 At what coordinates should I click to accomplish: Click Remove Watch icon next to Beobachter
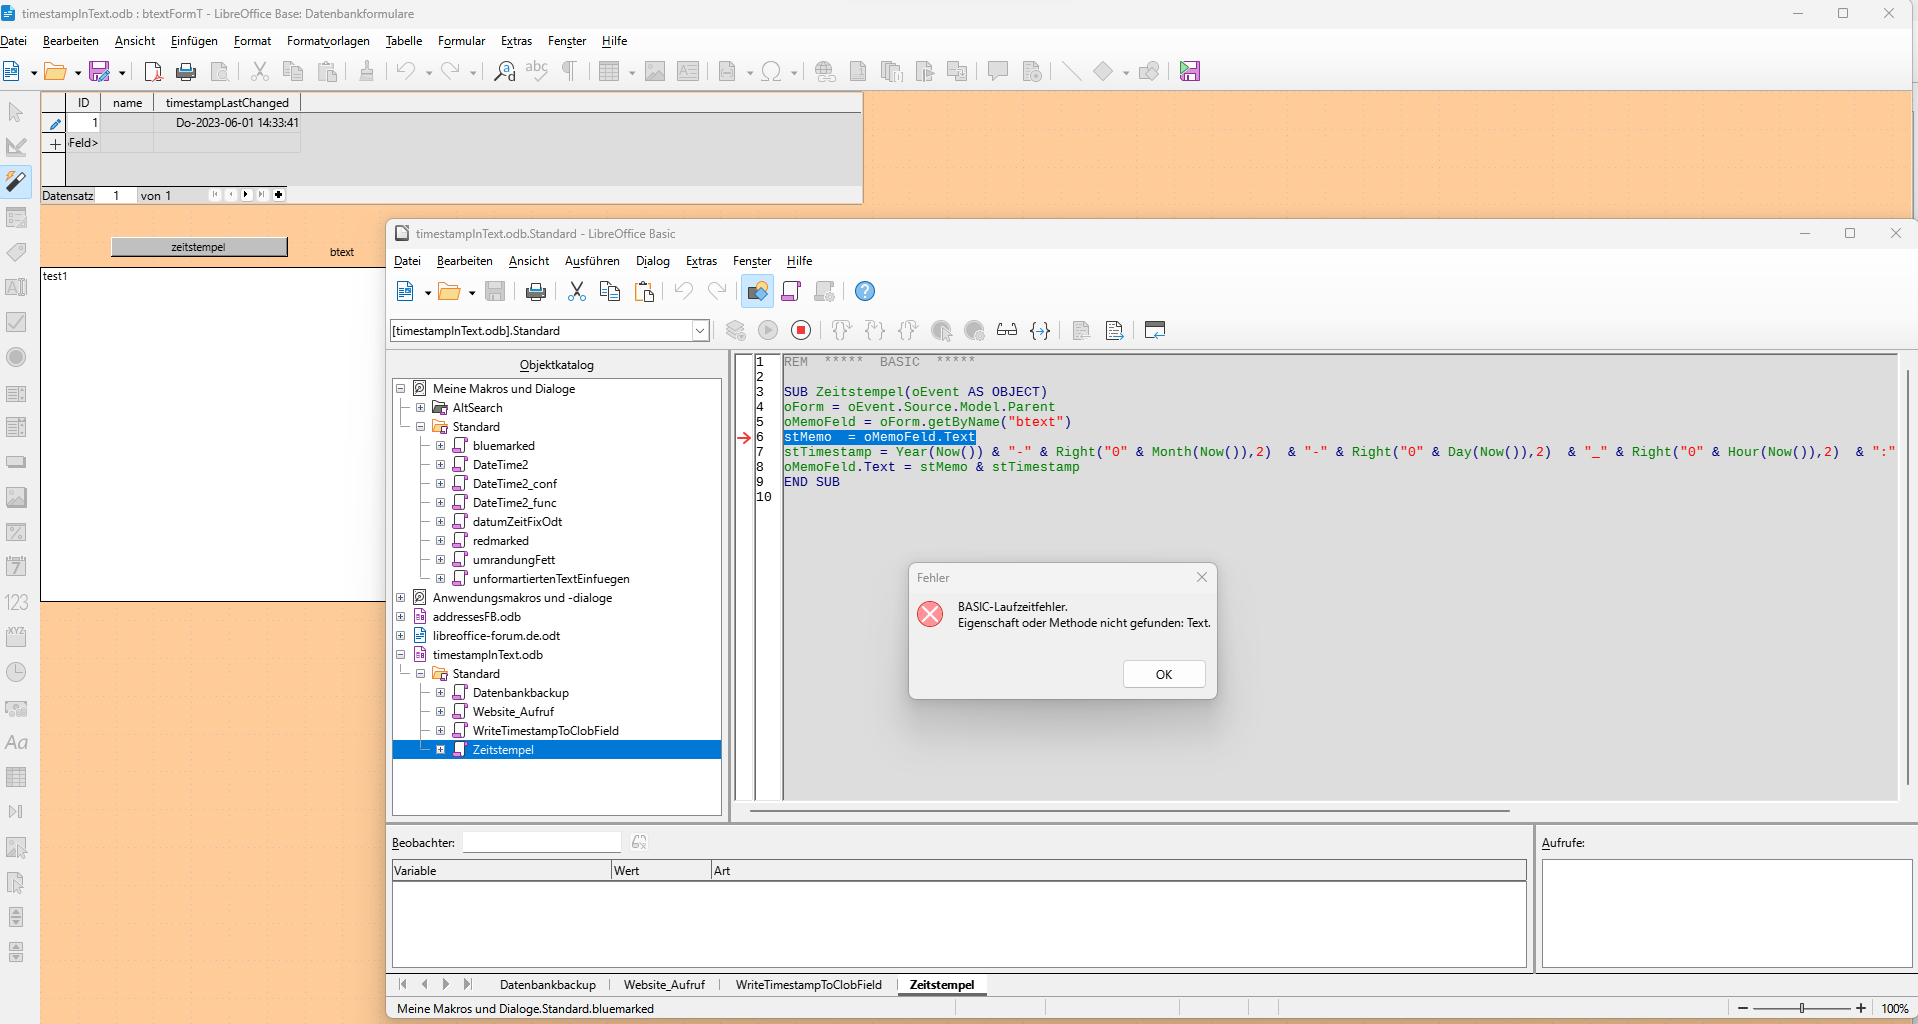coord(640,842)
